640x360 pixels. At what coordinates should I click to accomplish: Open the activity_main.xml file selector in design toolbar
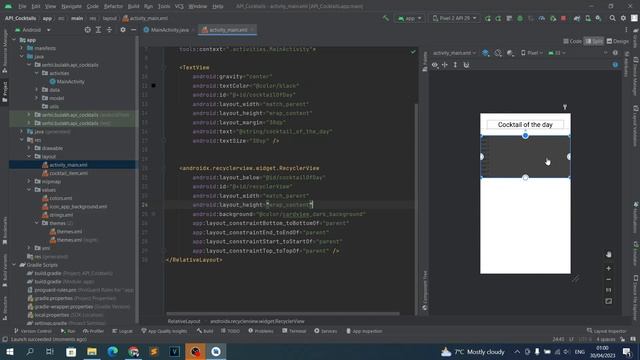point(454,53)
